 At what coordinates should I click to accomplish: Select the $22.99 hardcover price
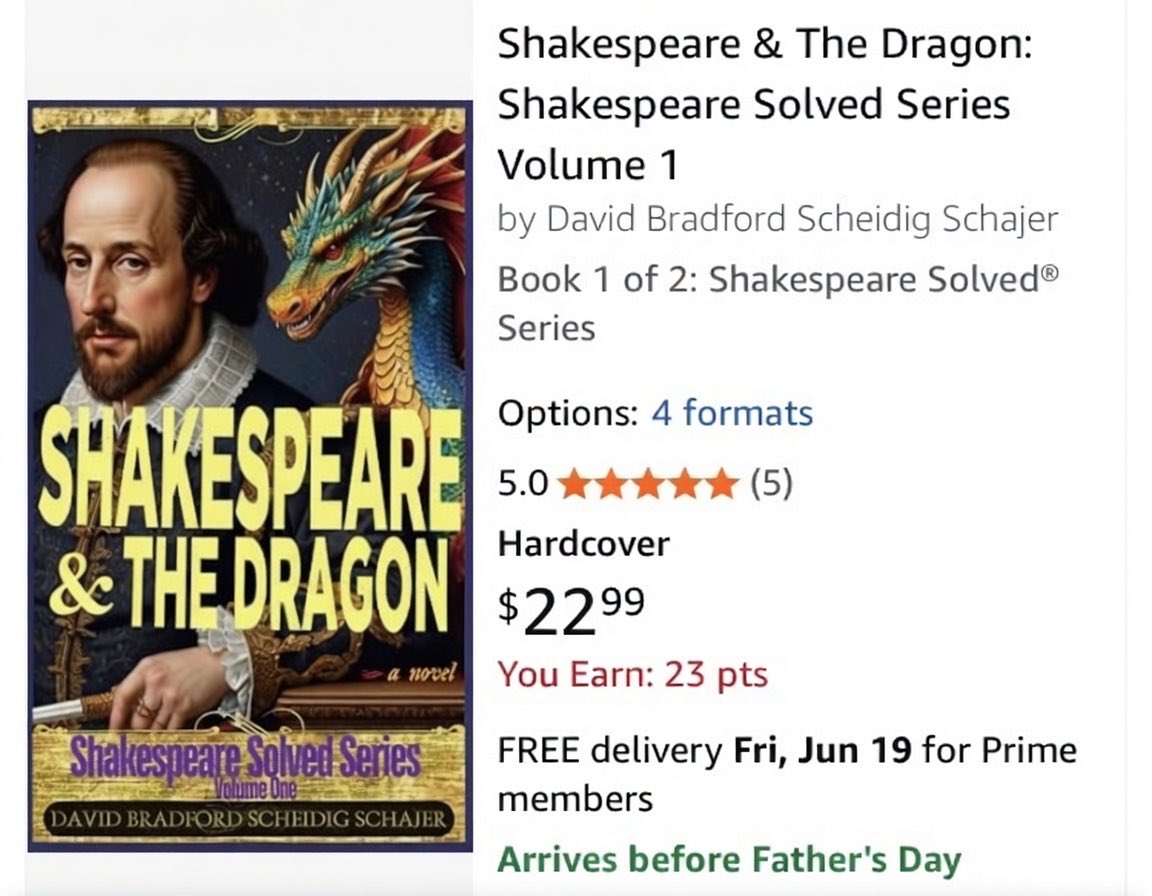pos(572,610)
